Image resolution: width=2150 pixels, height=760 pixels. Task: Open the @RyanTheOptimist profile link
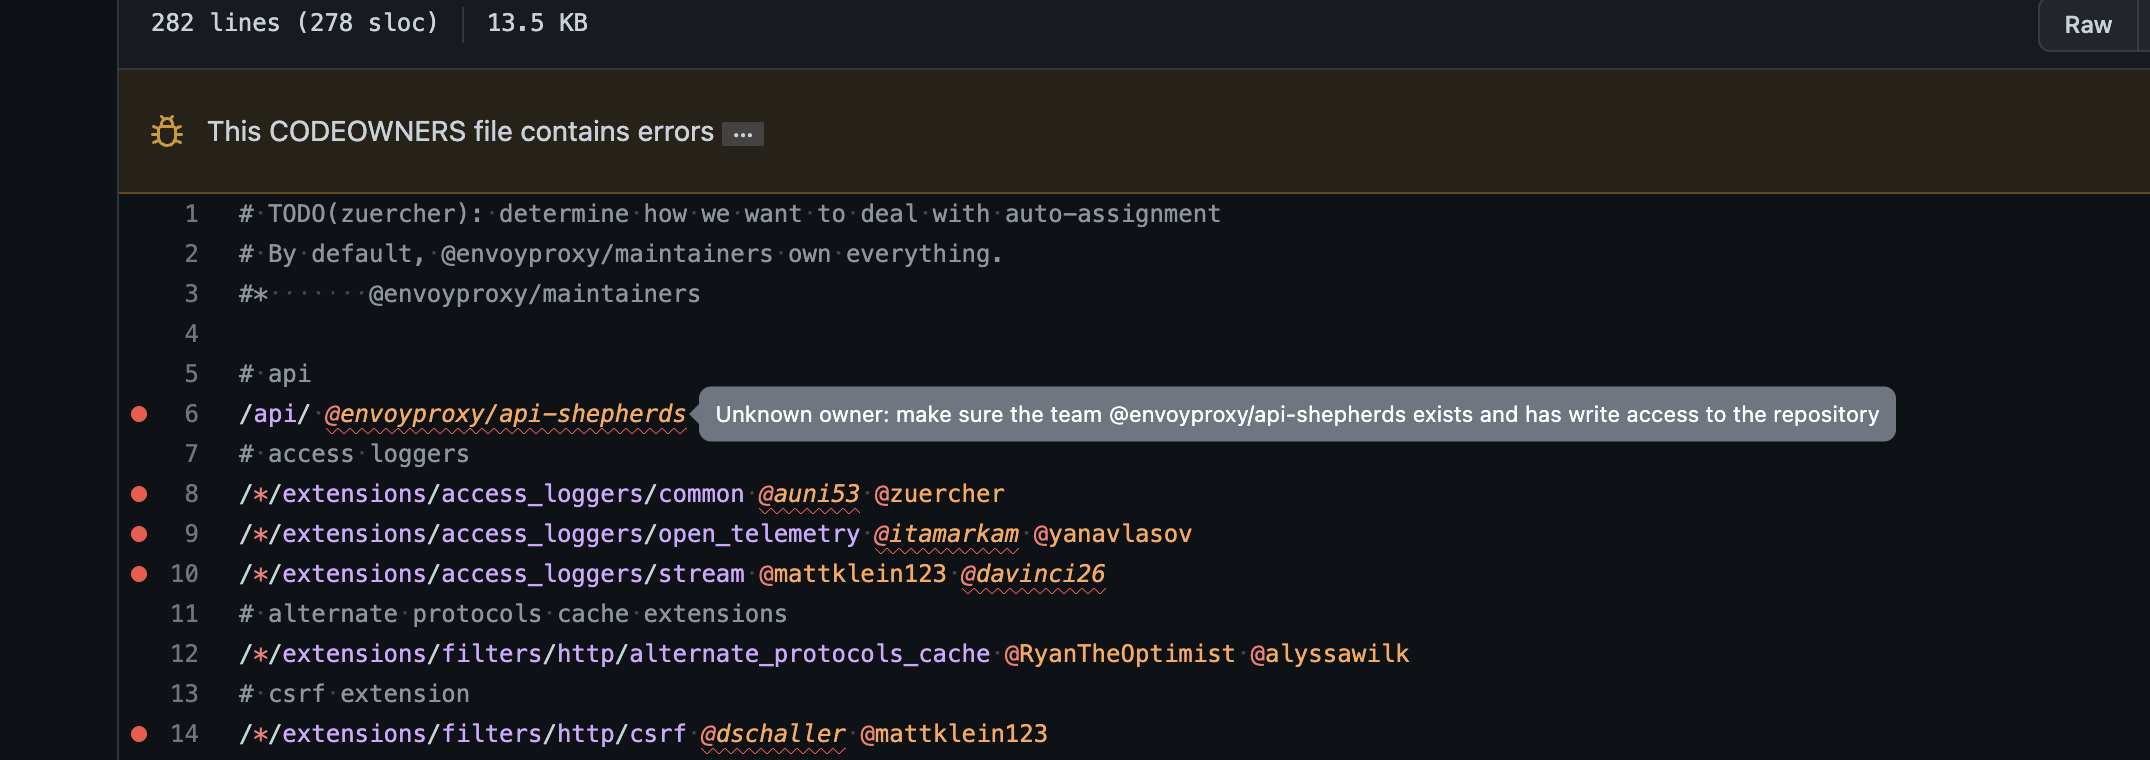(x=1119, y=653)
